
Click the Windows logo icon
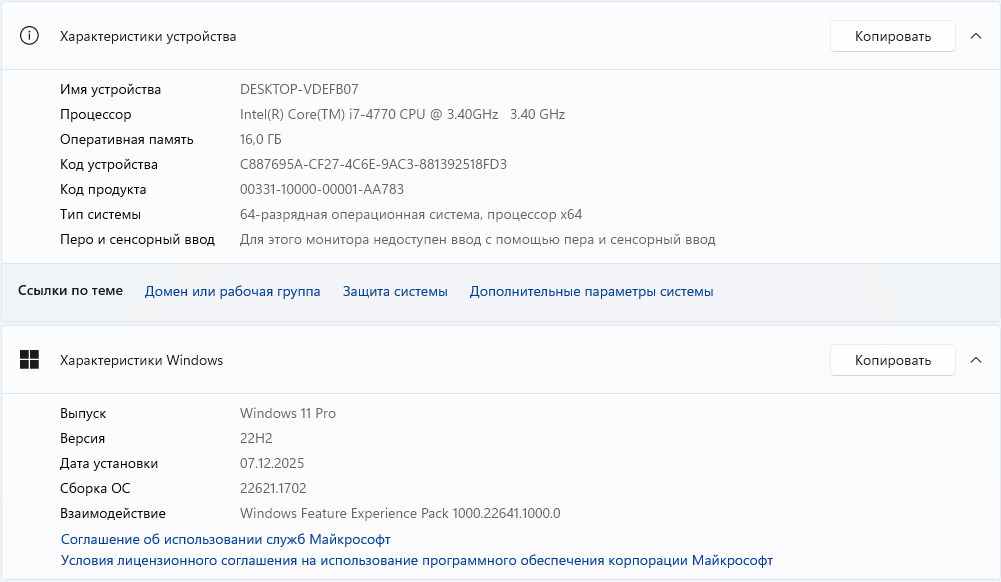tap(30, 360)
